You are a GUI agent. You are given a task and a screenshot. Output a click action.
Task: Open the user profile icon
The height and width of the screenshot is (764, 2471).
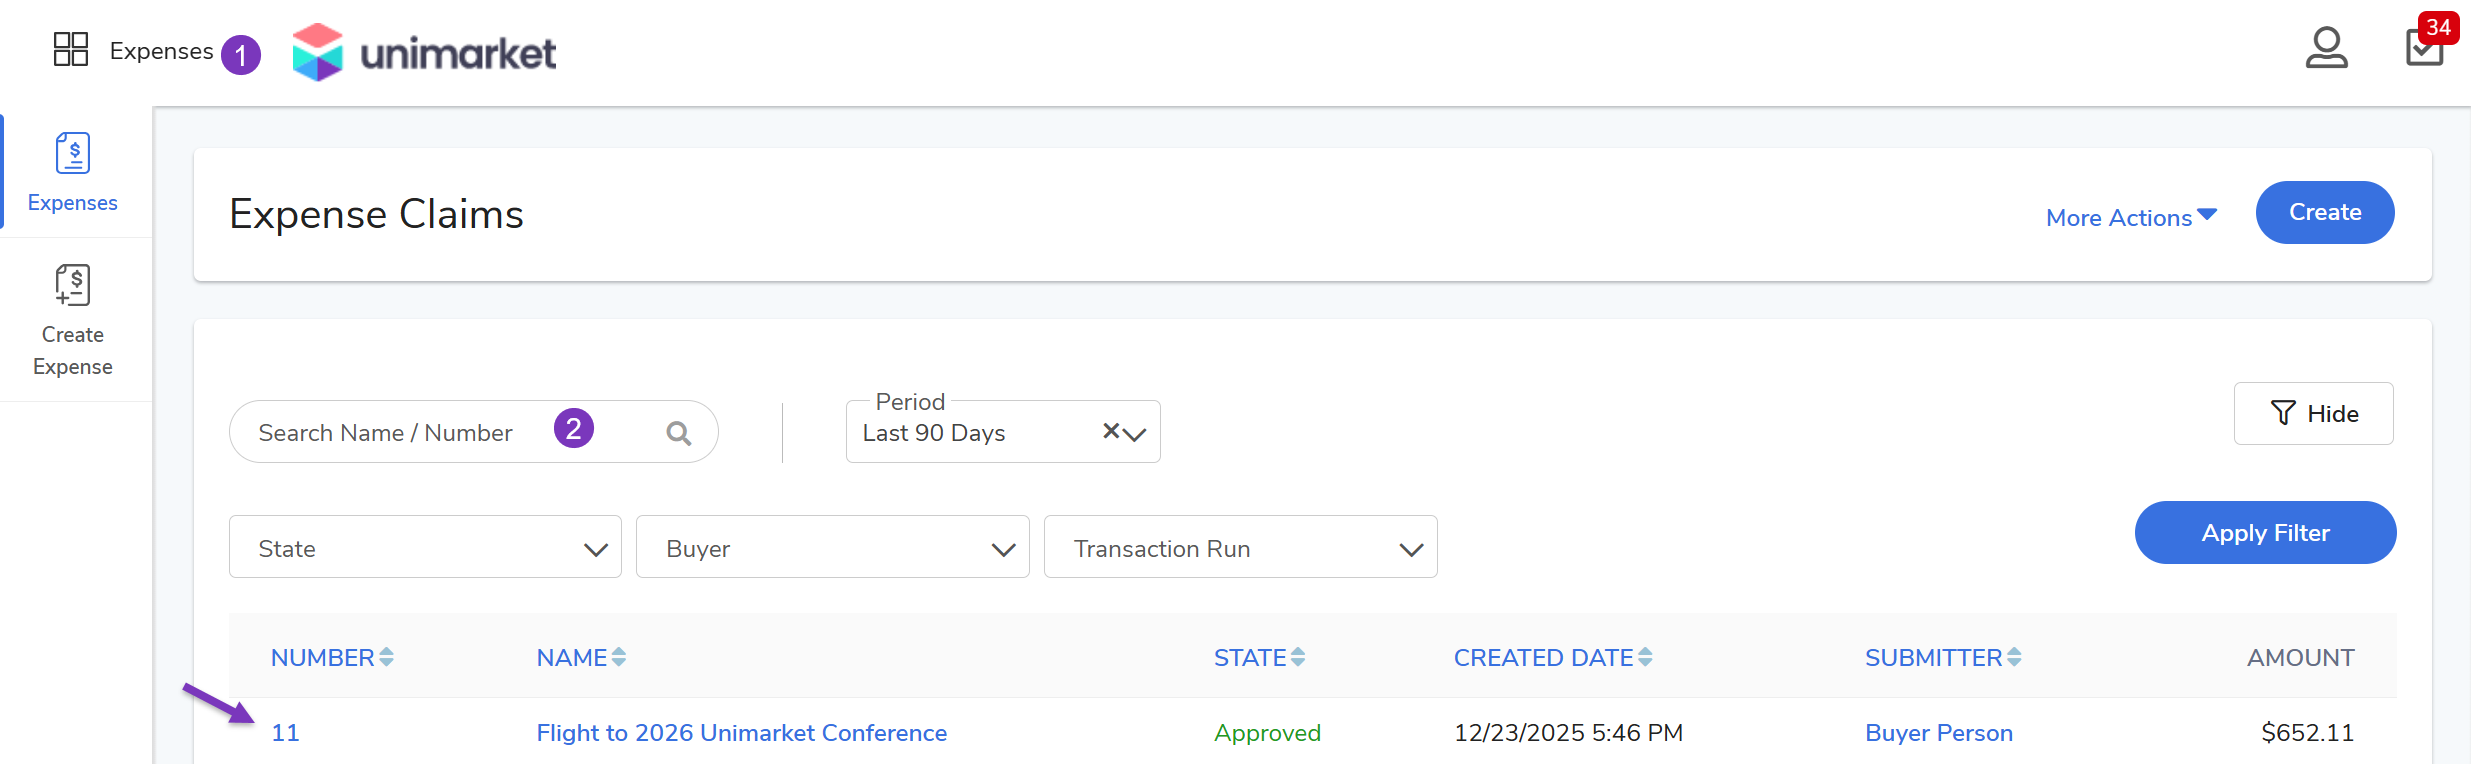(x=2326, y=48)
